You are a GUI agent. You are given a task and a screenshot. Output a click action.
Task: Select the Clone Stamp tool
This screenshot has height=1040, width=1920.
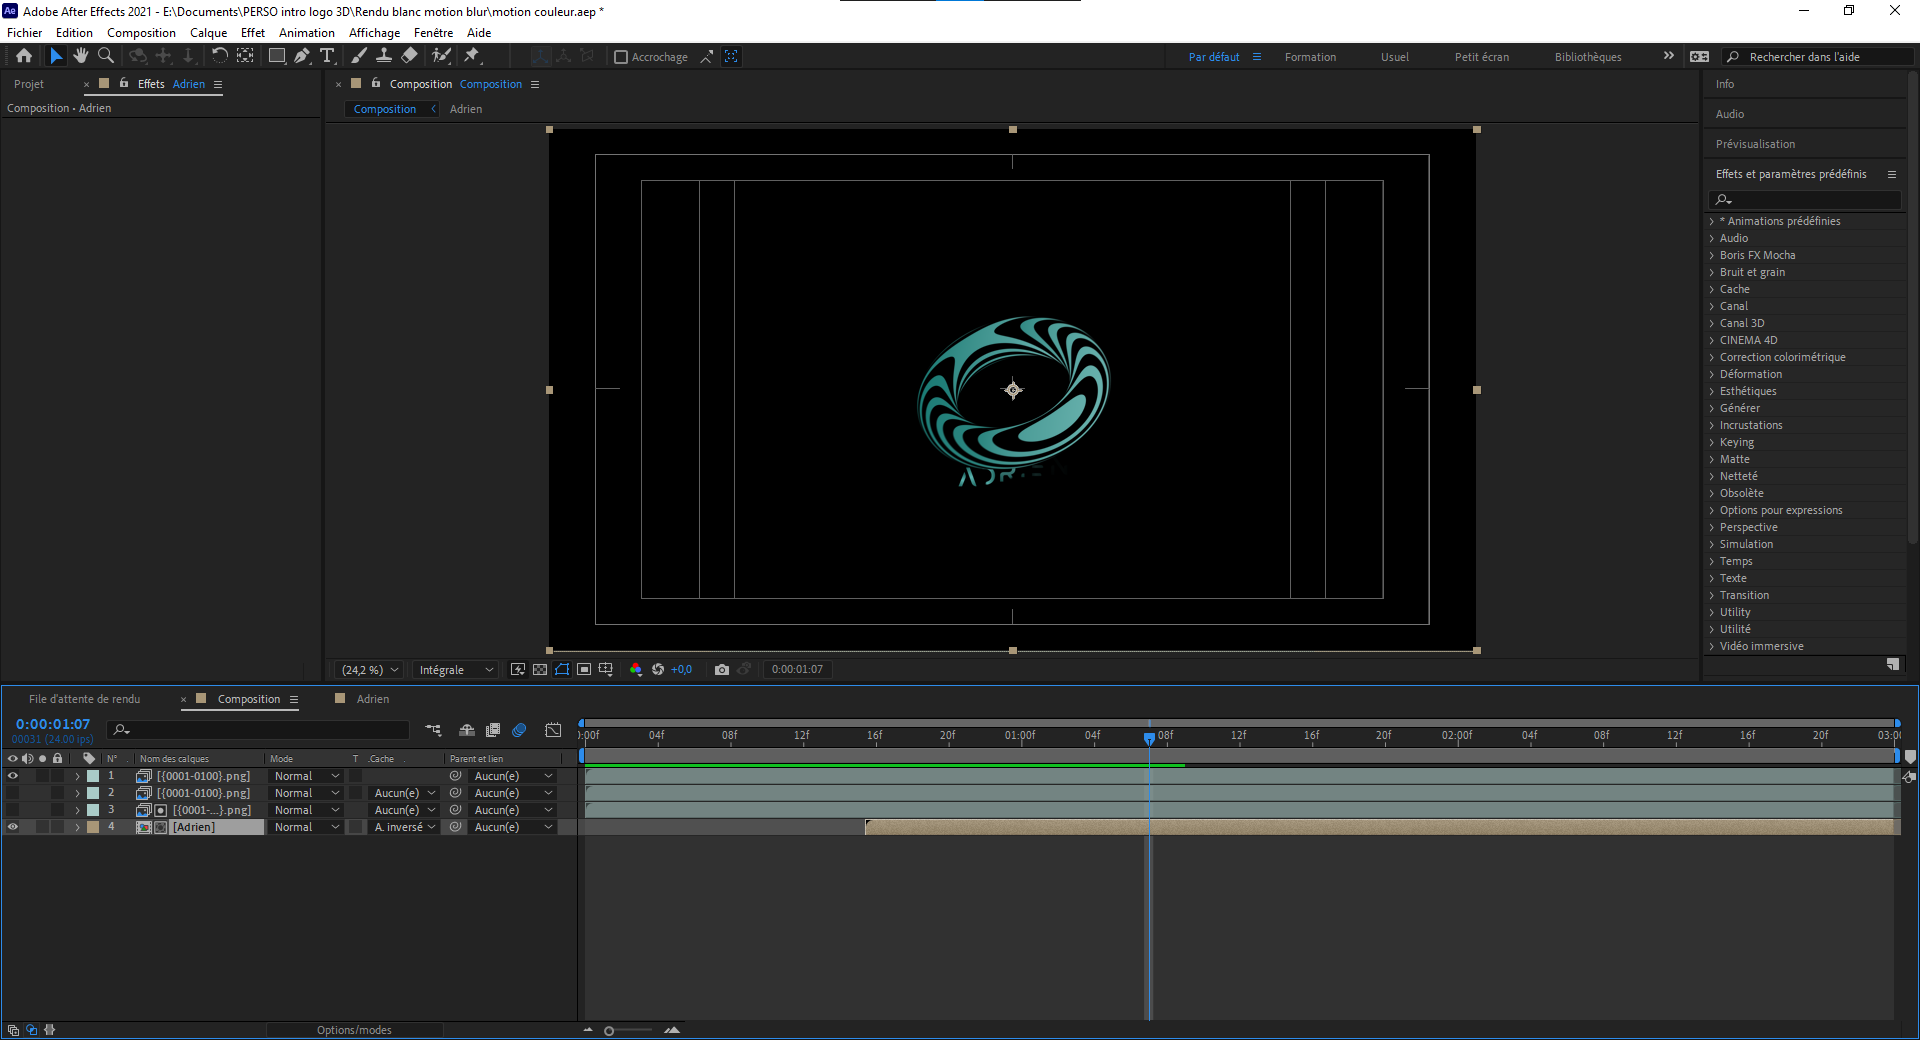pos(383,56)
